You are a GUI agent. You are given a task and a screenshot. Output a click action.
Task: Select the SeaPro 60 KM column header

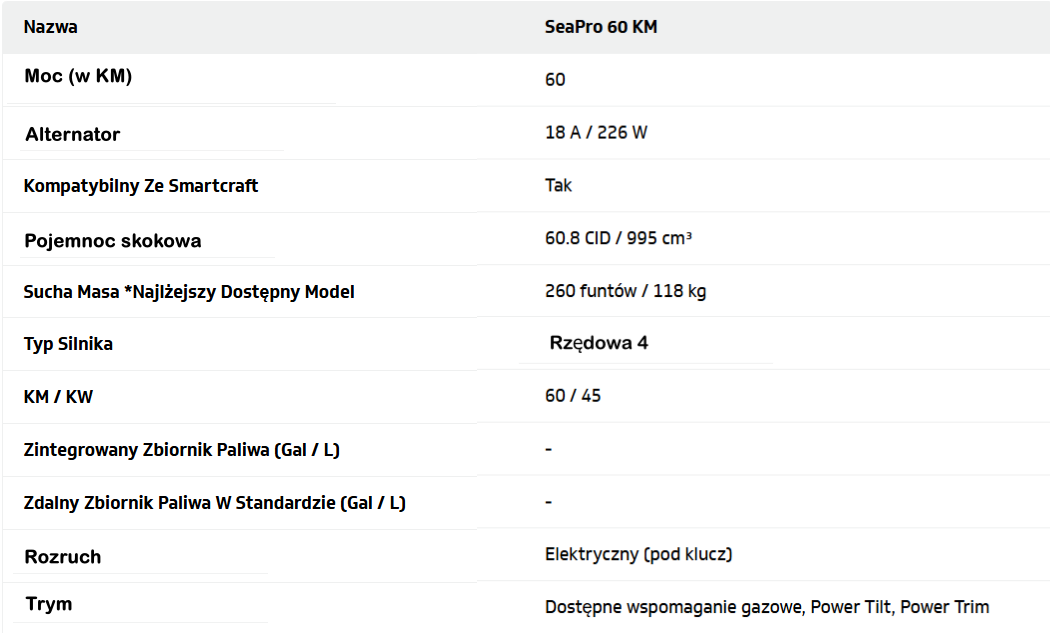(x=600, y=27)
